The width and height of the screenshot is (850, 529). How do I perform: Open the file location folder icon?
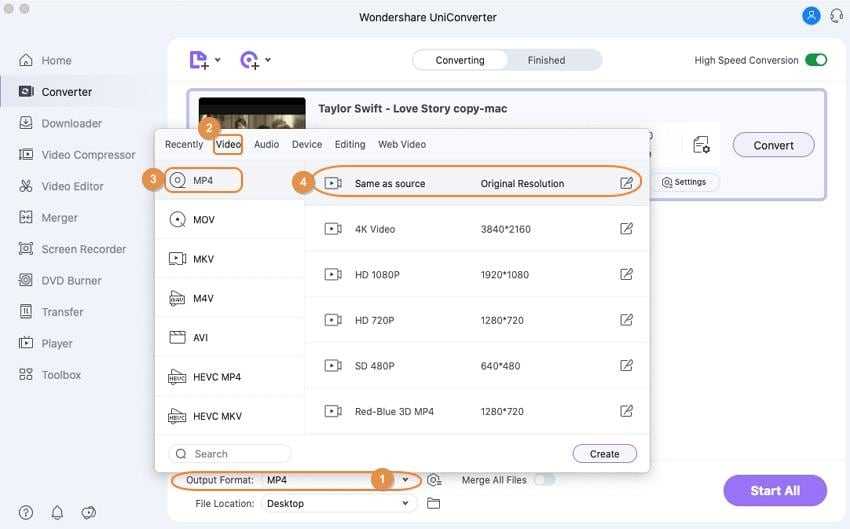click(x=433, y=504)
